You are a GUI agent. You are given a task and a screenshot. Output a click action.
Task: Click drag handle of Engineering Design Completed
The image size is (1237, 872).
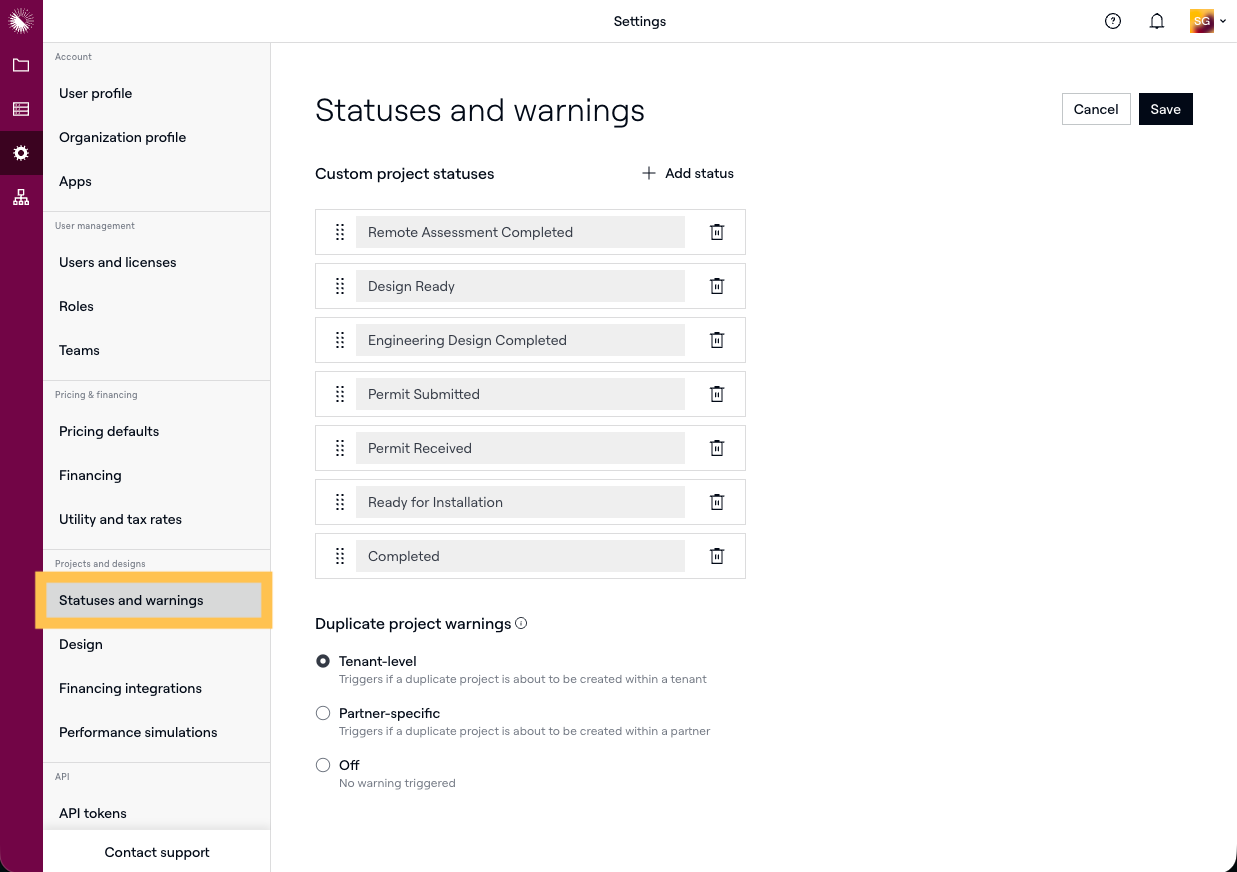point(340,340)
